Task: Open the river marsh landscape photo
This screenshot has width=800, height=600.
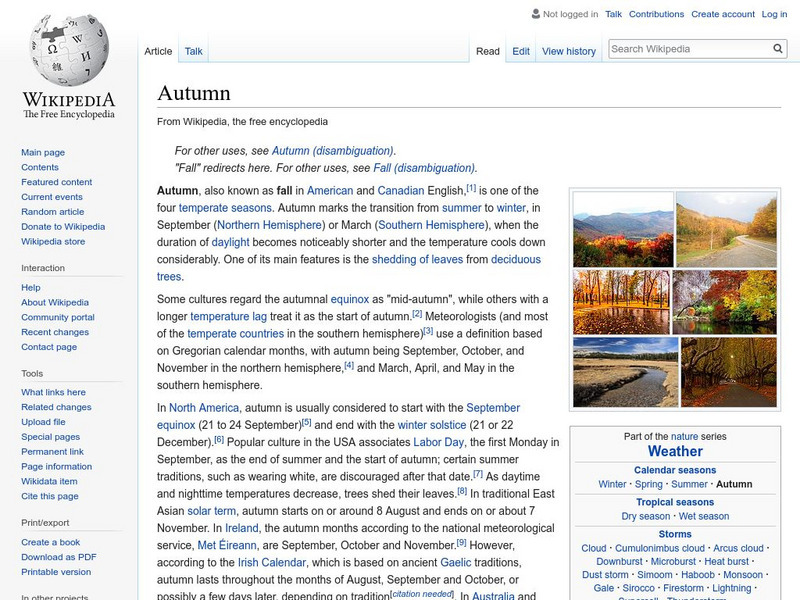Action: pyautogui.click(x=626, y=372)
